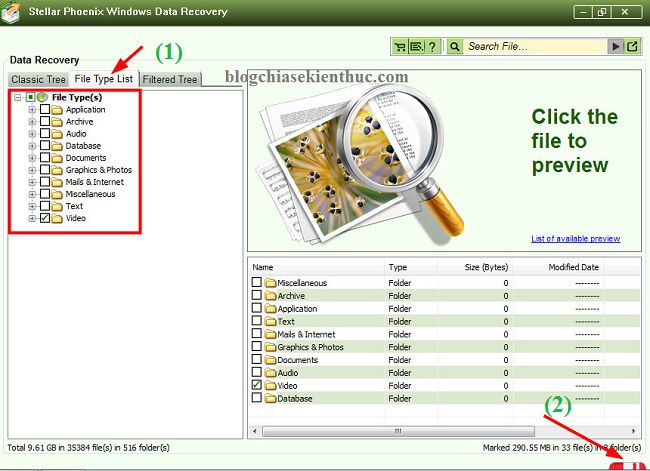Click Mails & Internet folder icon in tree
The image size is (650, 471).
pyautogui.click(x=57, y=182)
